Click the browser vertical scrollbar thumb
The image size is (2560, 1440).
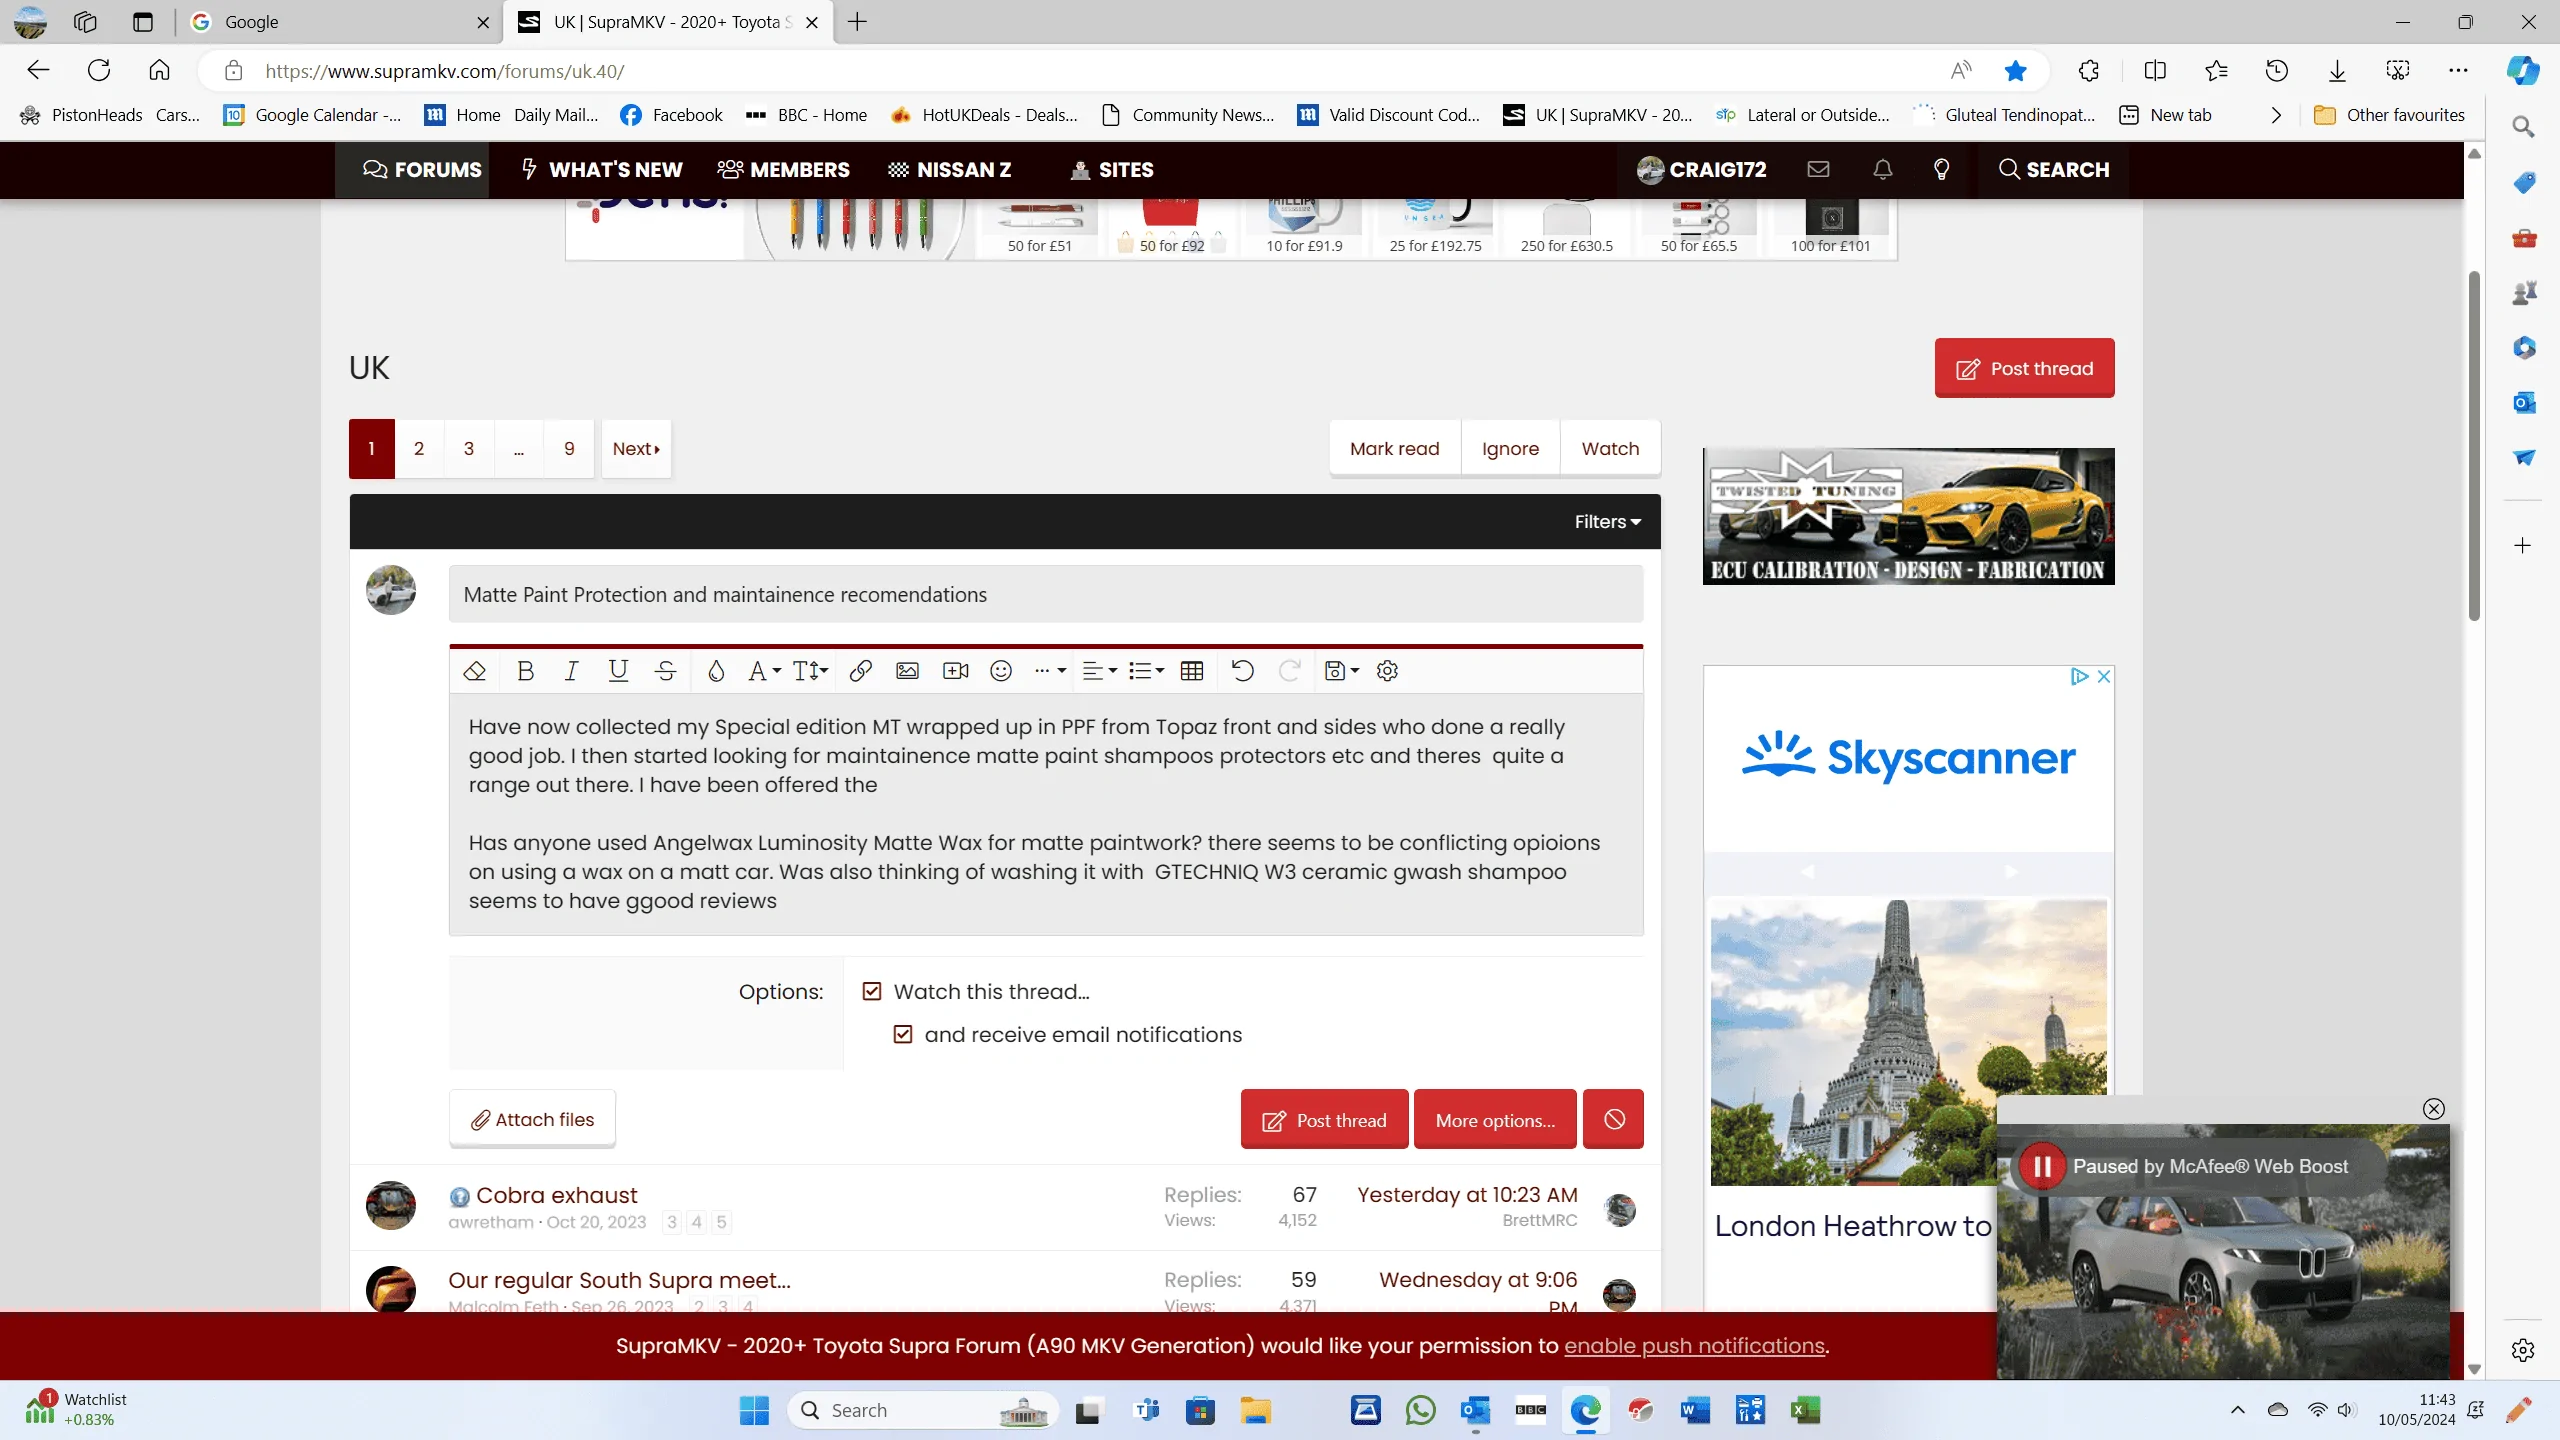point(2474,445)
